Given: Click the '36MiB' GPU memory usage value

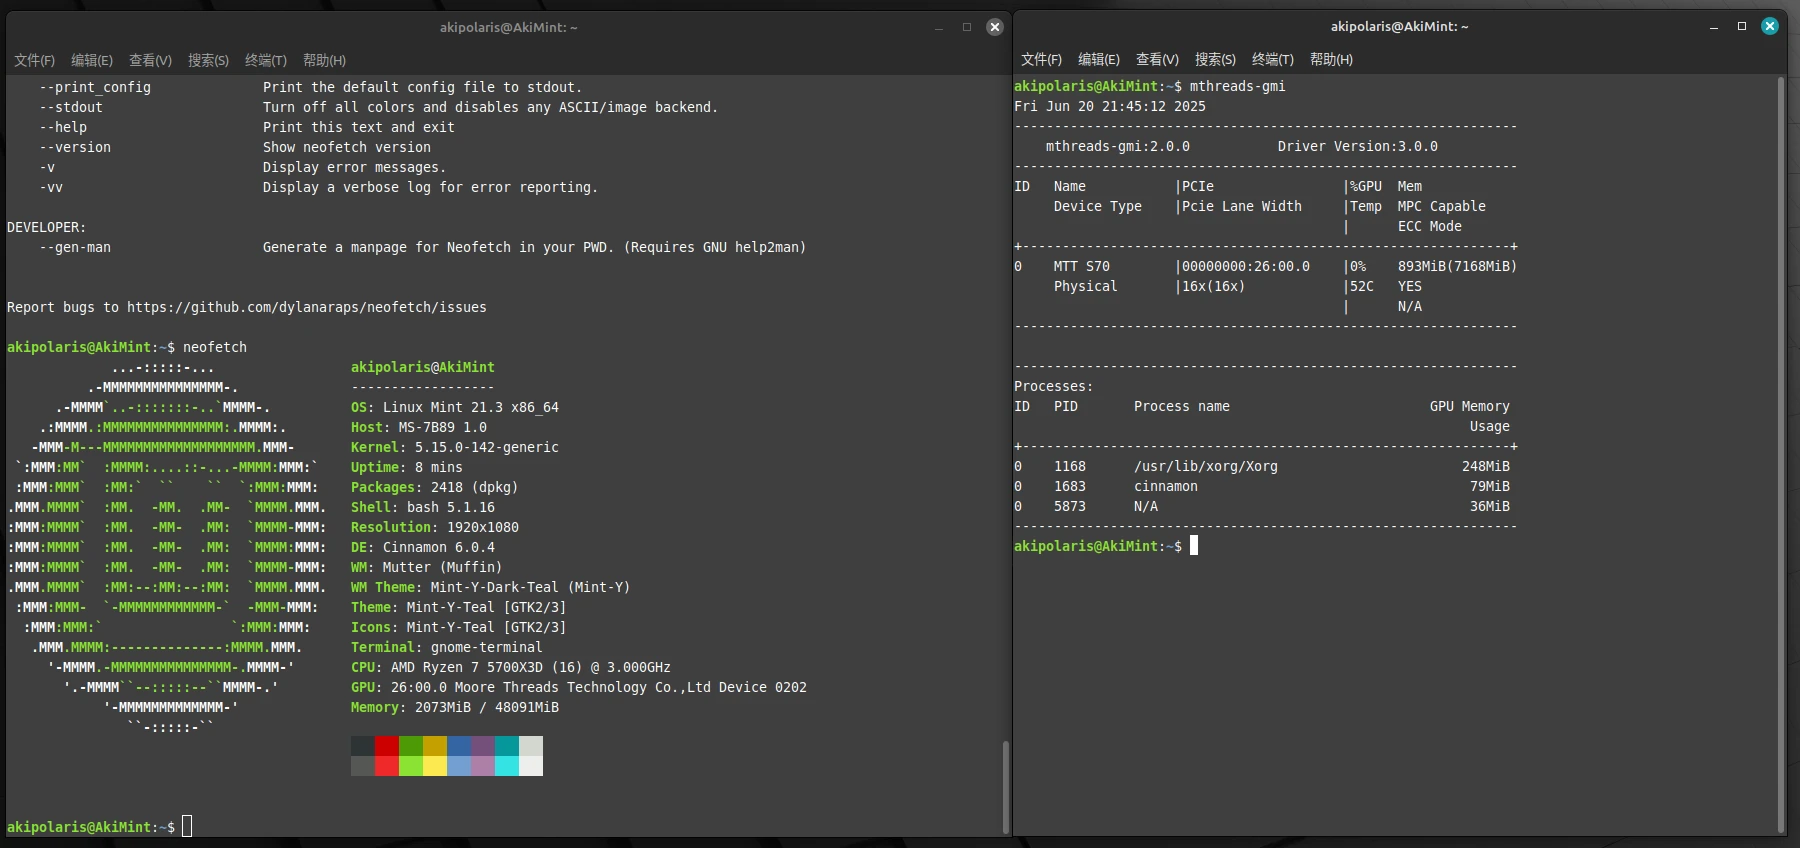Looking at the screenshot, I should click(x=1490, y=506).
